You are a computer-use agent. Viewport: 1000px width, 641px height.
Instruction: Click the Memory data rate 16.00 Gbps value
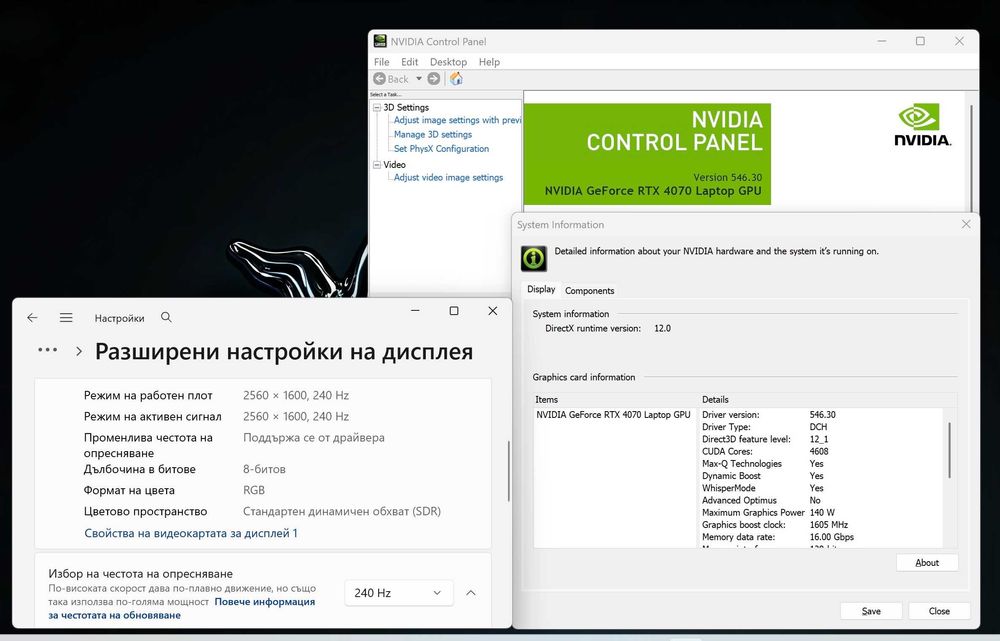(x=832, y=537)
